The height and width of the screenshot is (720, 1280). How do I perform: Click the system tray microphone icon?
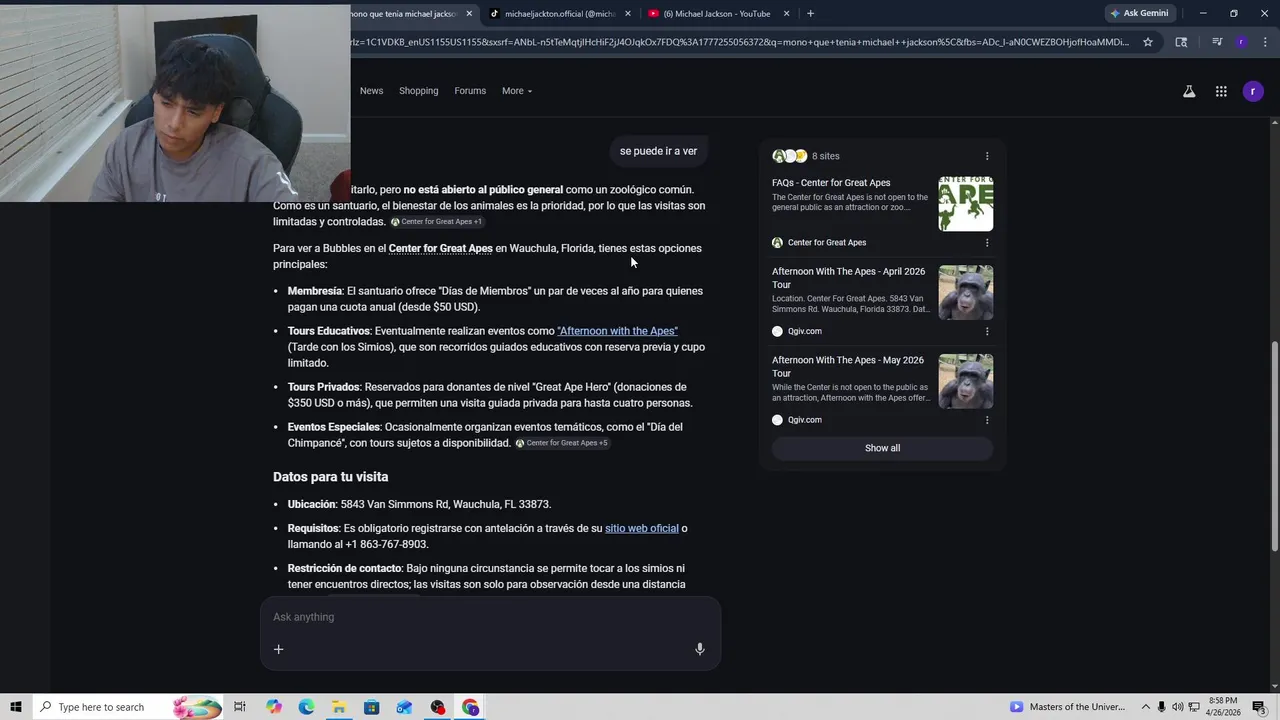[1162, 707]
